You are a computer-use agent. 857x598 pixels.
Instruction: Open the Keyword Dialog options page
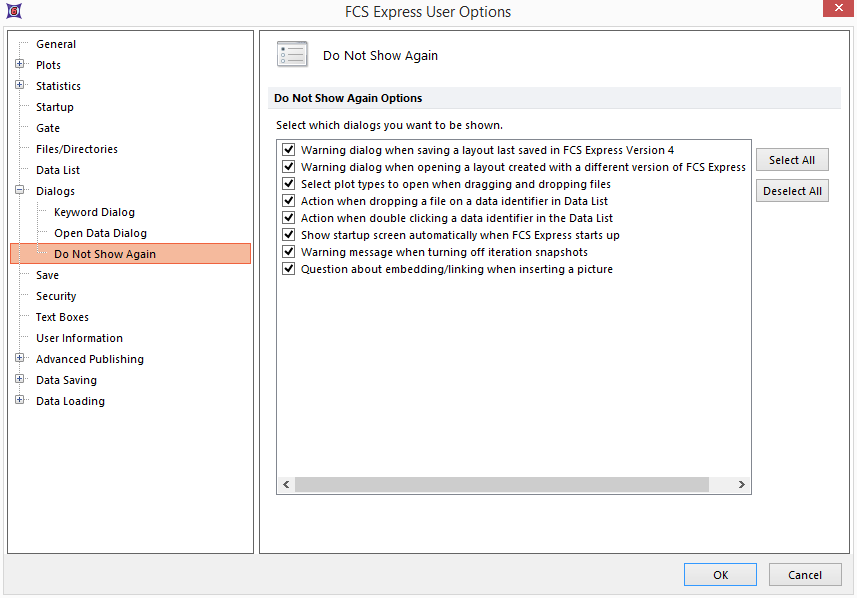coord(94,212)
